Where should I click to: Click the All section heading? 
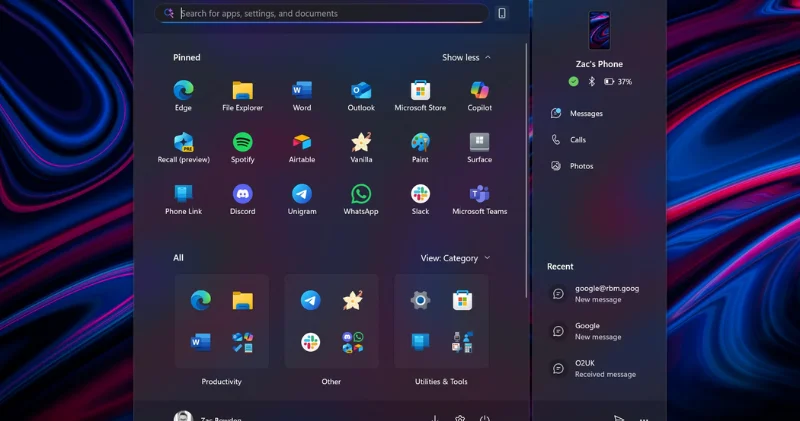click(x=178, y=258)
